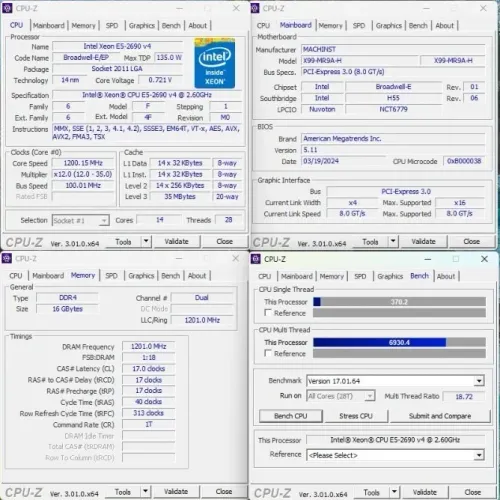Click the CPU-Z app icon in Mainboard window

pyautogui.click(x=255, y=8)
